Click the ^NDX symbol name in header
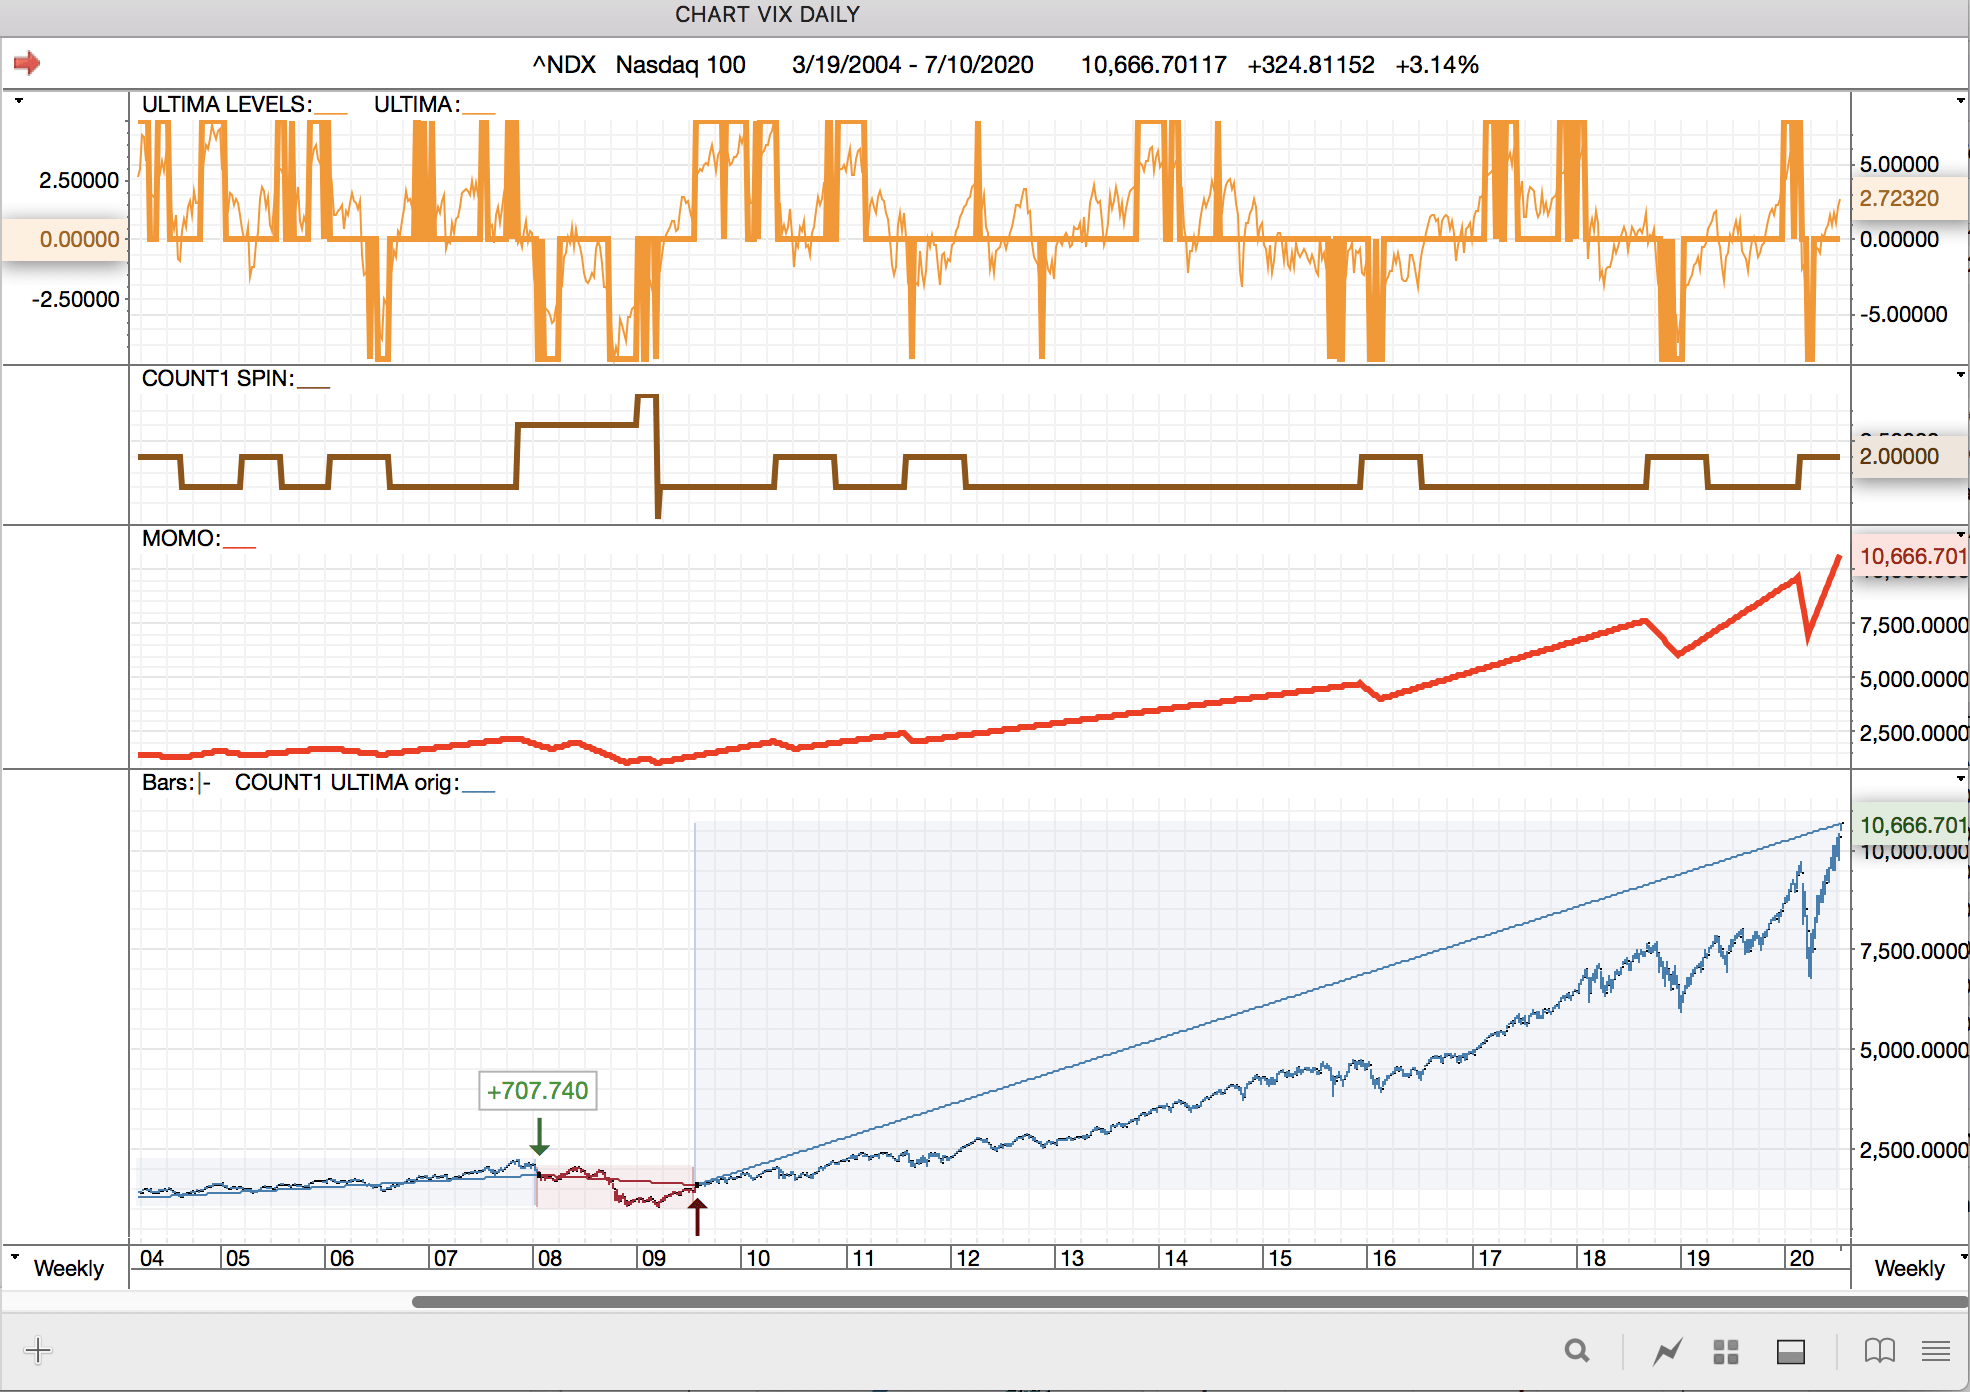 [564, 65]
